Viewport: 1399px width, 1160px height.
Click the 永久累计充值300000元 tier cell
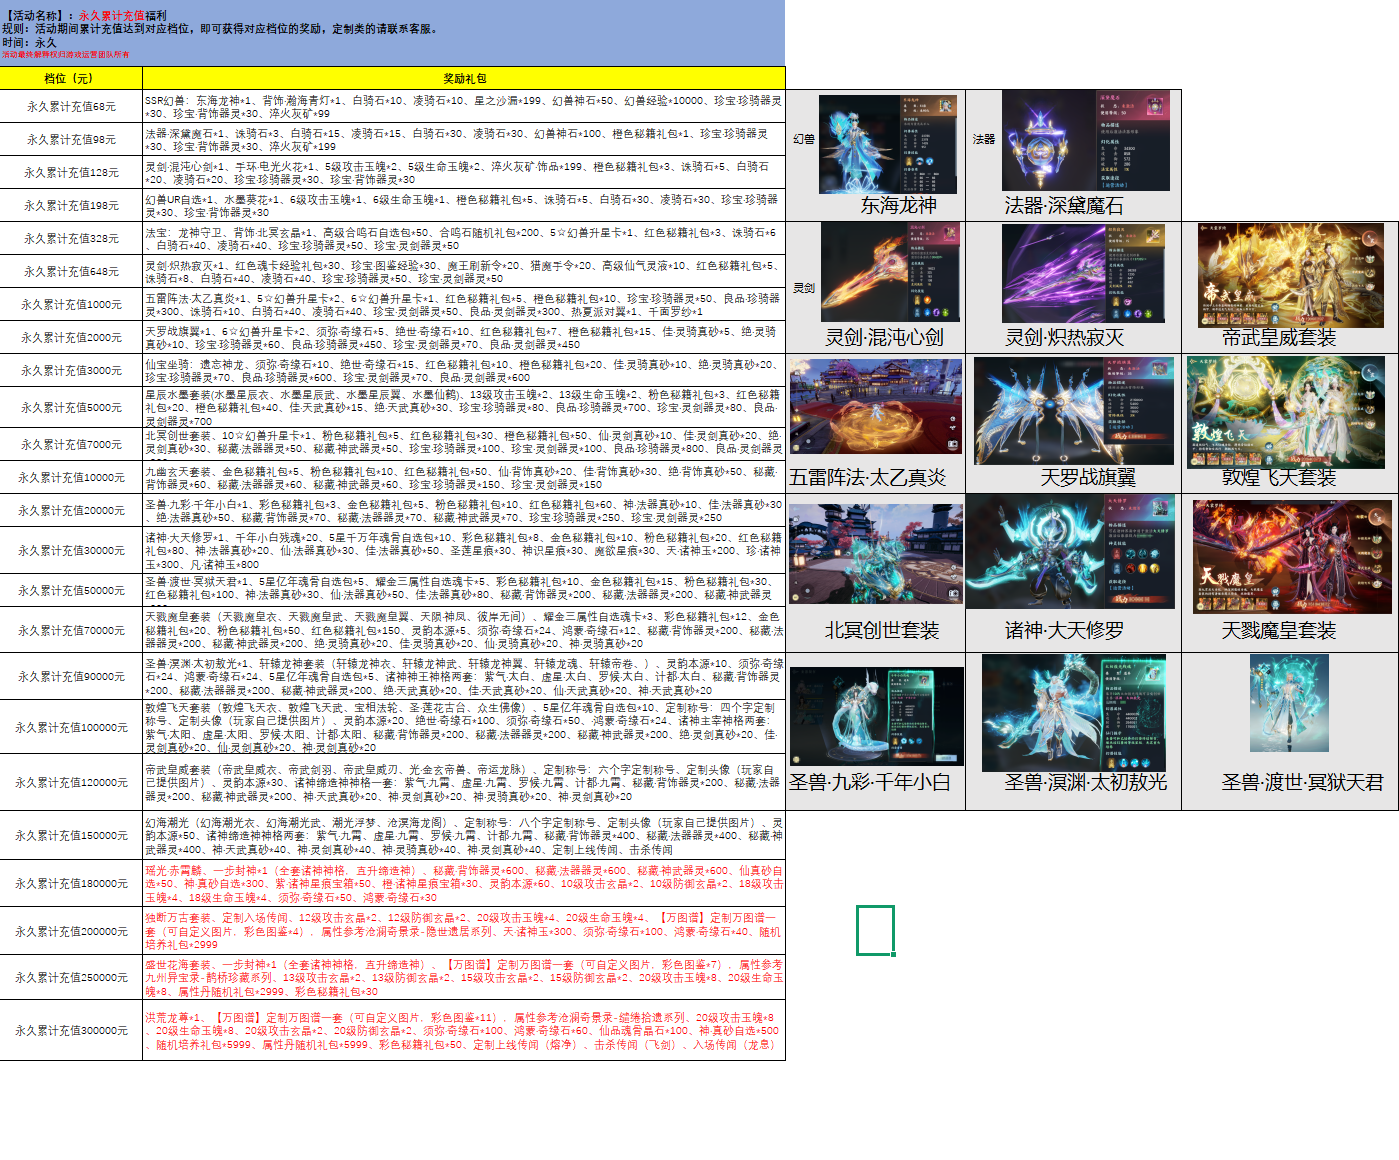click(71, 1030)
